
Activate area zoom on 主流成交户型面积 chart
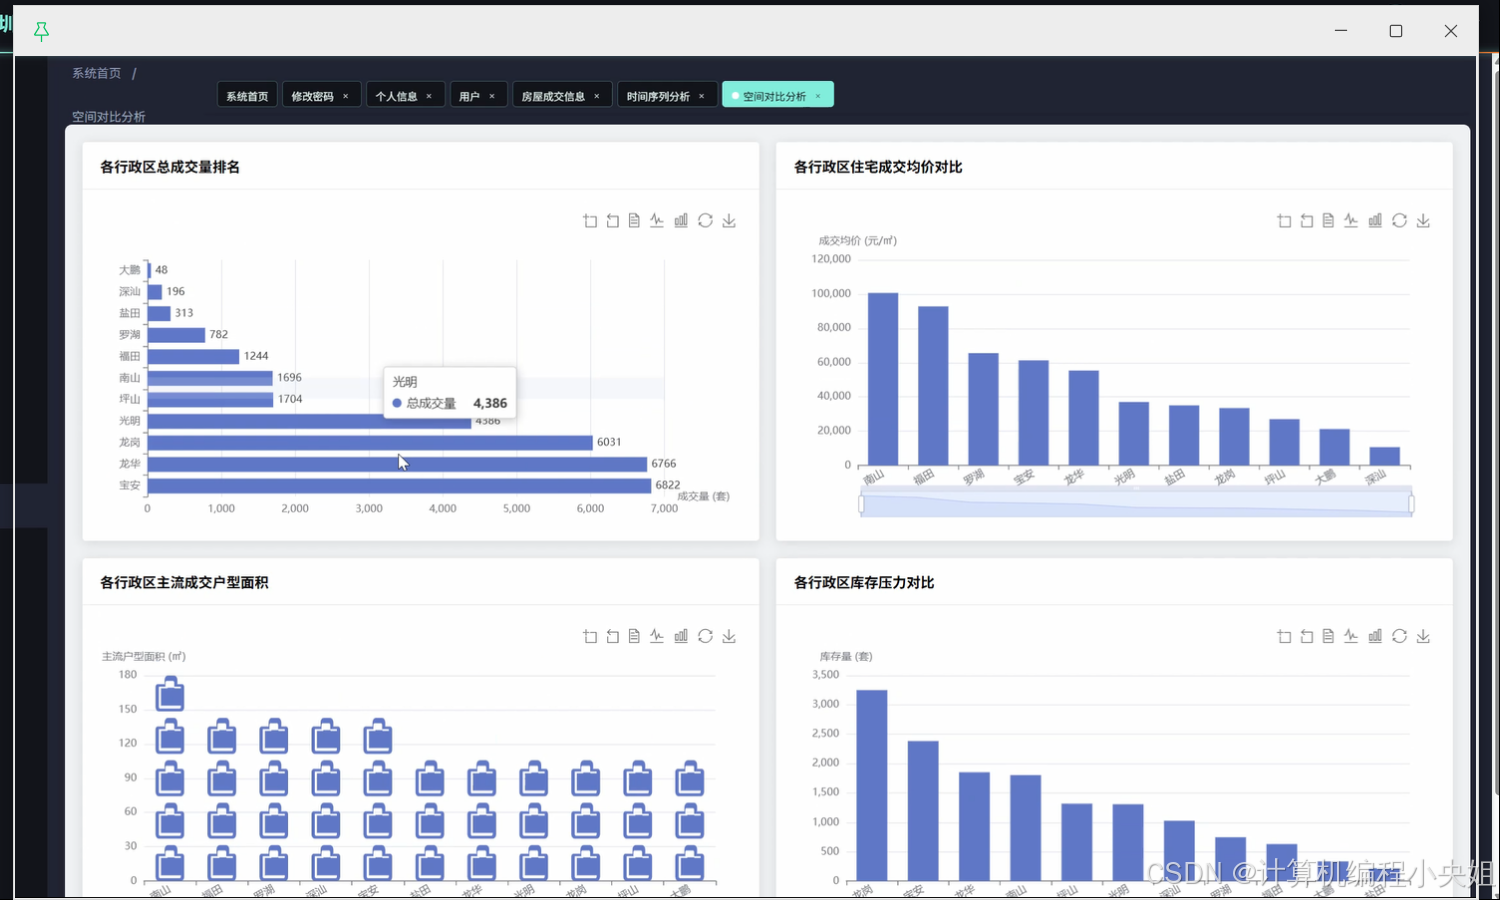click(x=590, y=636)
